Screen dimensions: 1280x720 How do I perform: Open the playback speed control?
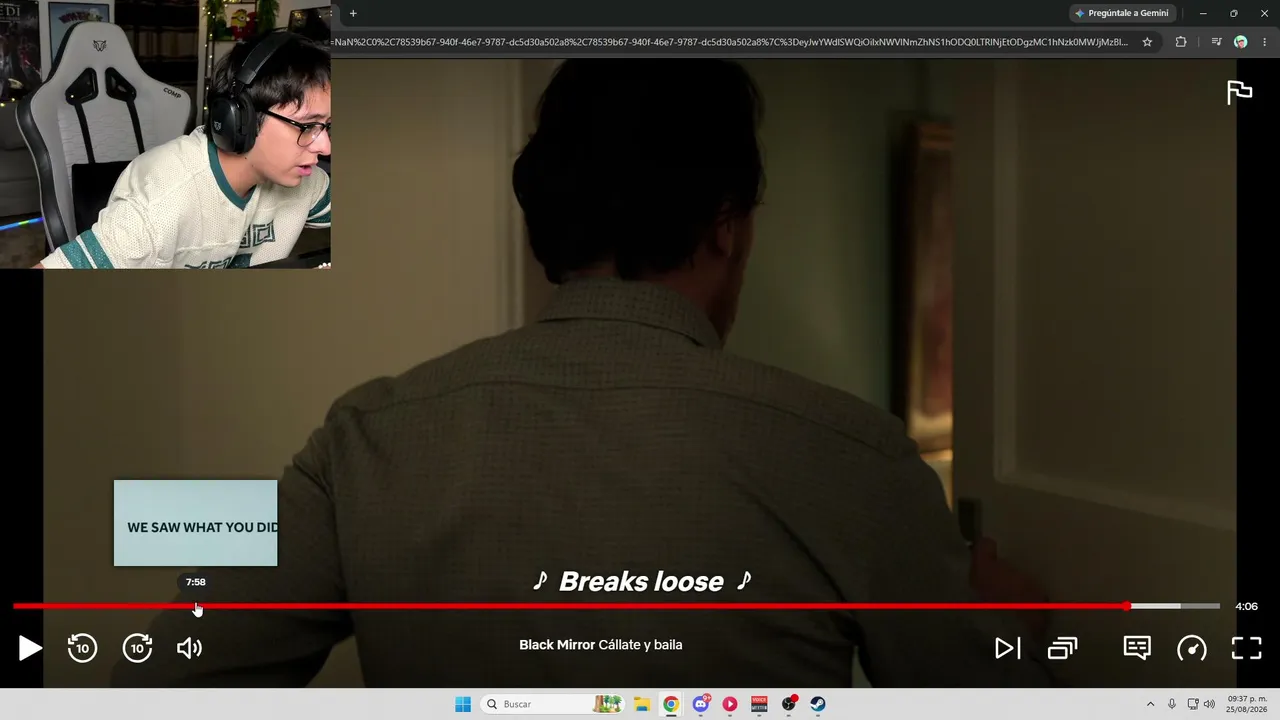click(x=1191, y=648)
